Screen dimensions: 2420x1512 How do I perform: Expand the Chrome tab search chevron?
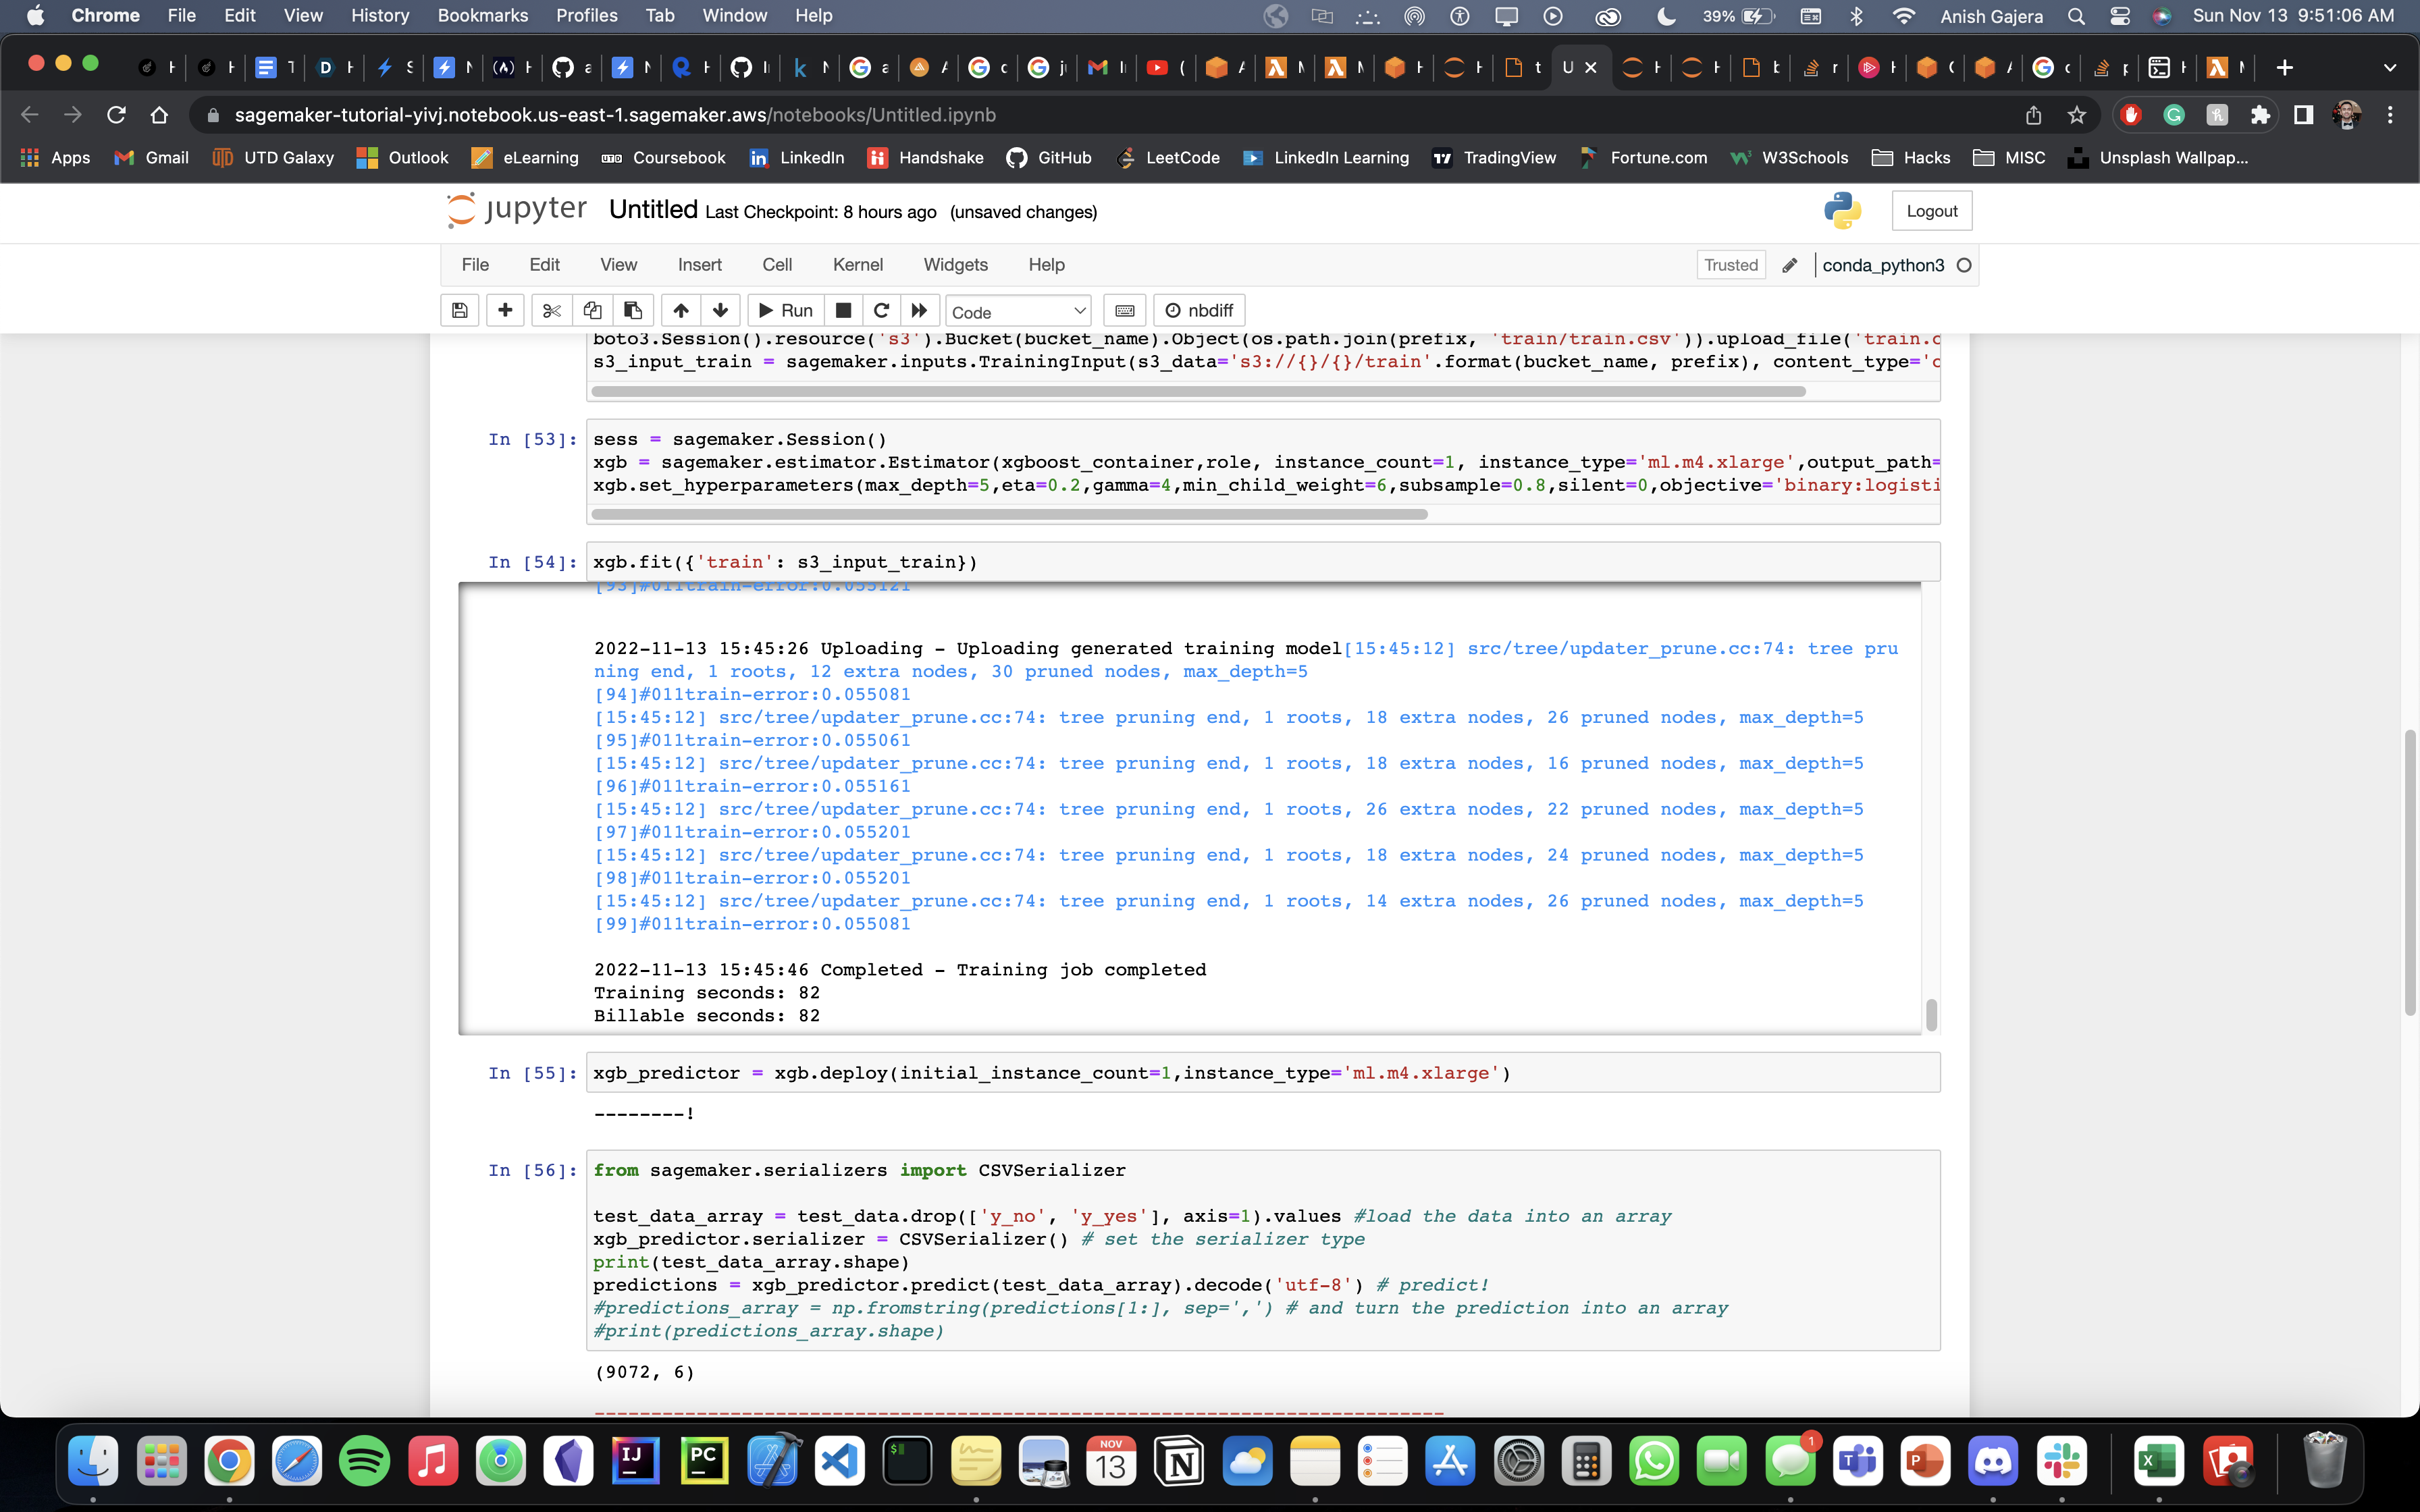click(x=2389, y=67)
